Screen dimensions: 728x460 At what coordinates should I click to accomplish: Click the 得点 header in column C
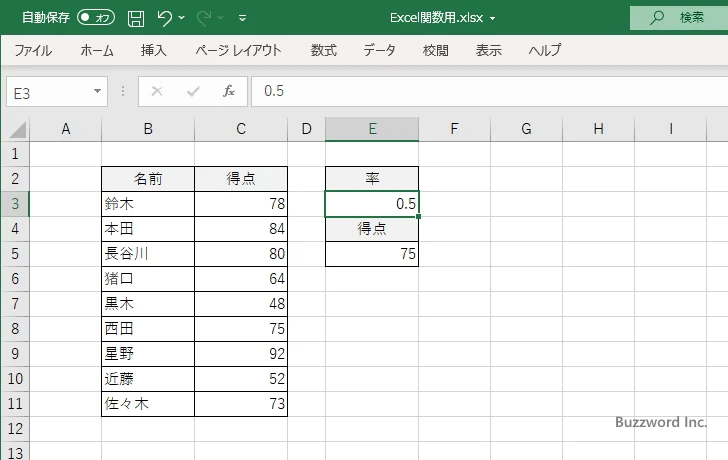point(241,179)
